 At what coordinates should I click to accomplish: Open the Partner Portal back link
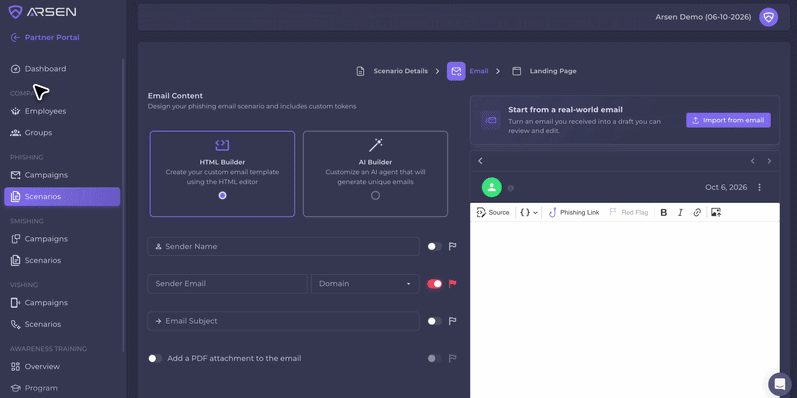coord(45,37)
